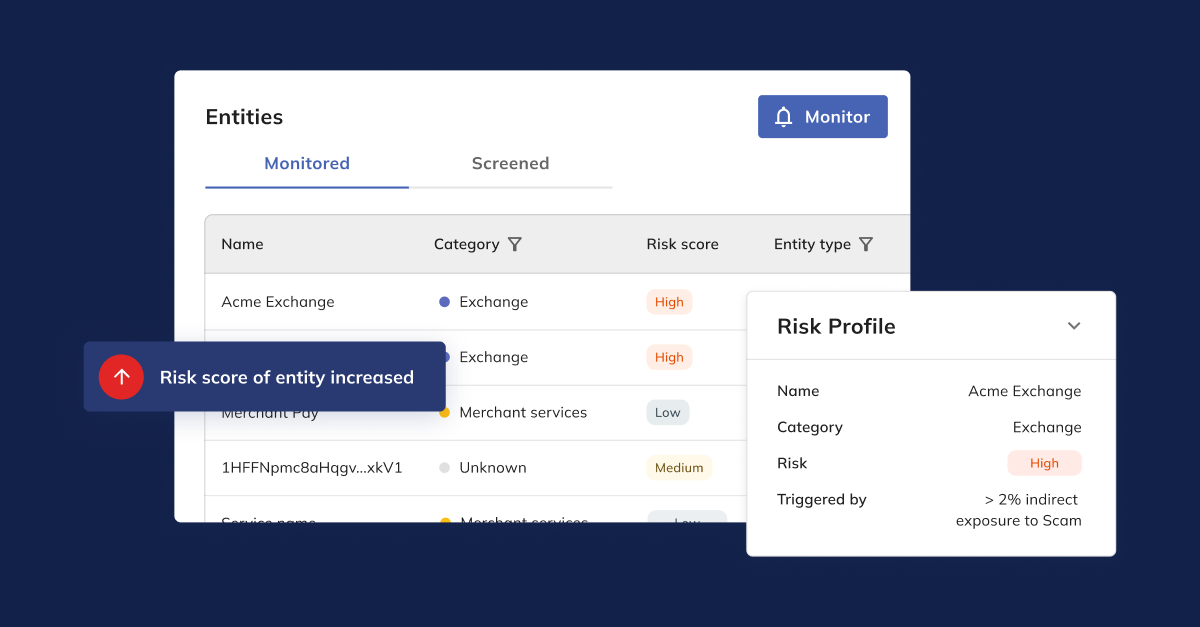Click the High risk badge for Acme Exchange
Image resolution: width=1200 pixels, height=627 pixels.
[669, 302]
